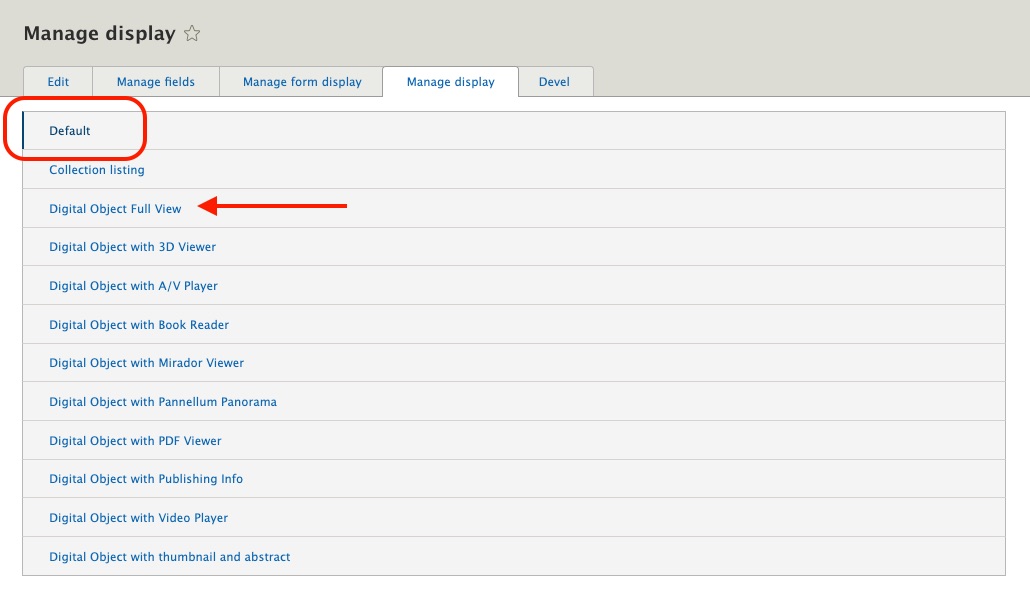This screenshot has width=1030, height=591.
Task: Select the active Manage display tab
Action: click(450, 82)
